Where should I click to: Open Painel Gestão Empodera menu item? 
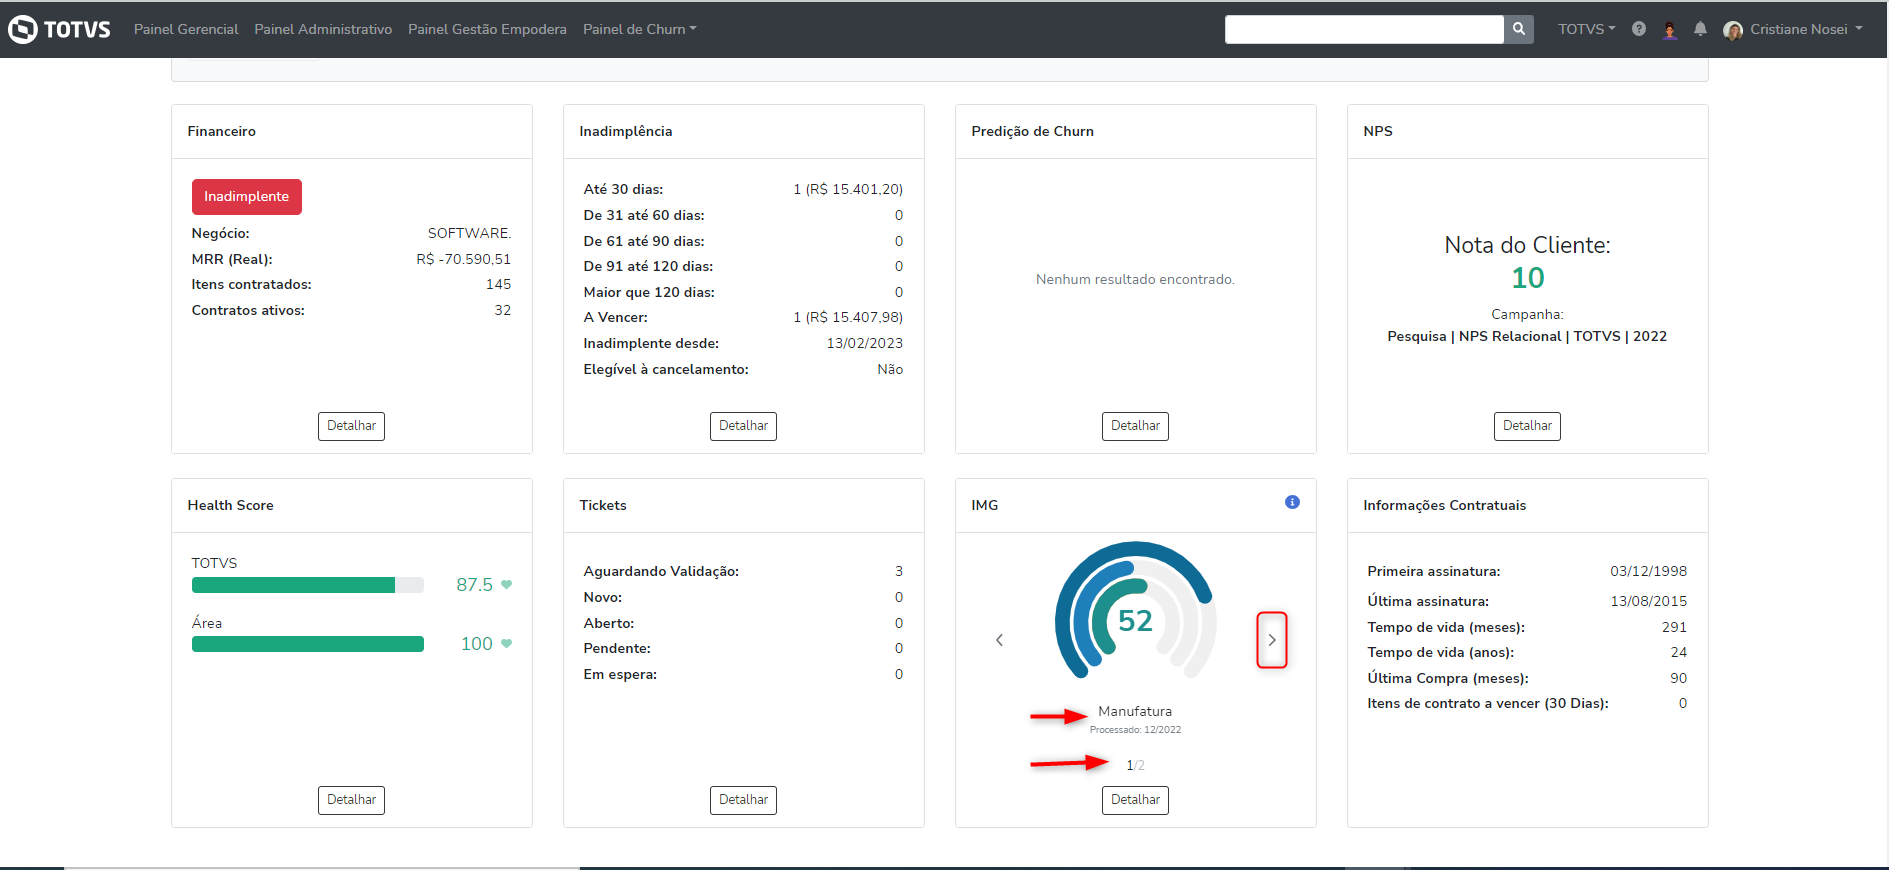487,29
